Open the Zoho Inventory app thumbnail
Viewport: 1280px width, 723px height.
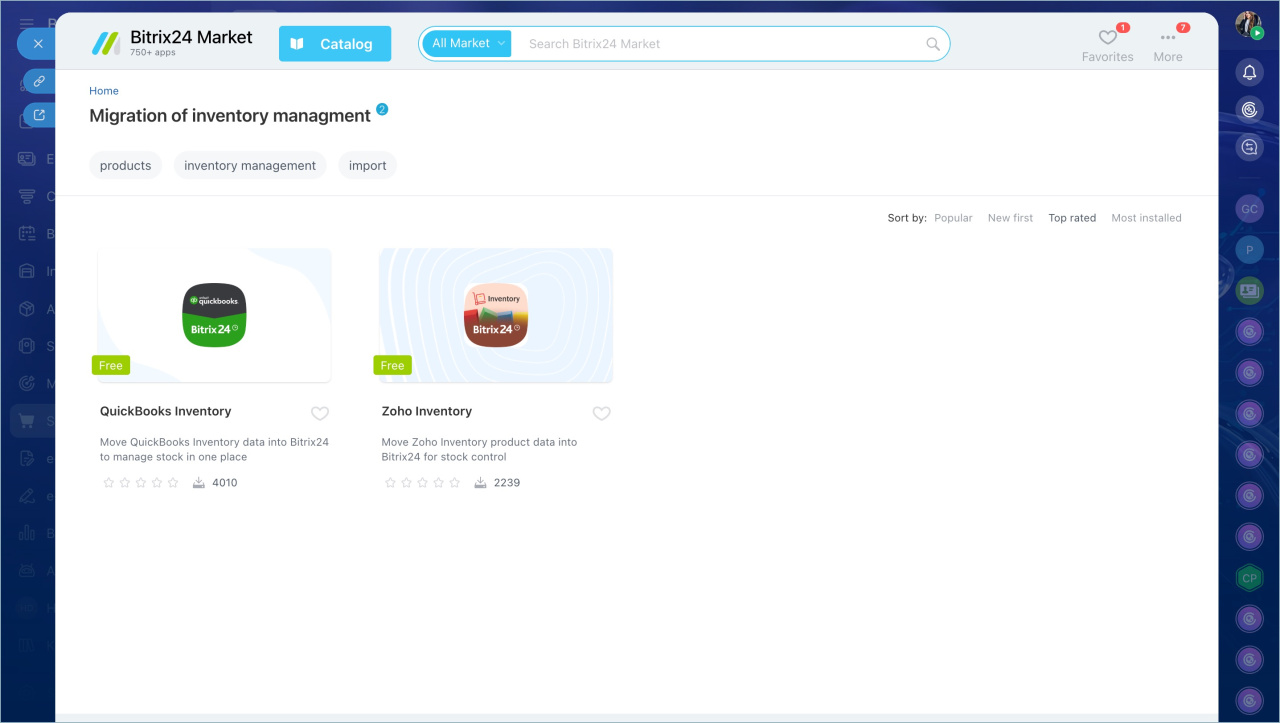[496, 315]
